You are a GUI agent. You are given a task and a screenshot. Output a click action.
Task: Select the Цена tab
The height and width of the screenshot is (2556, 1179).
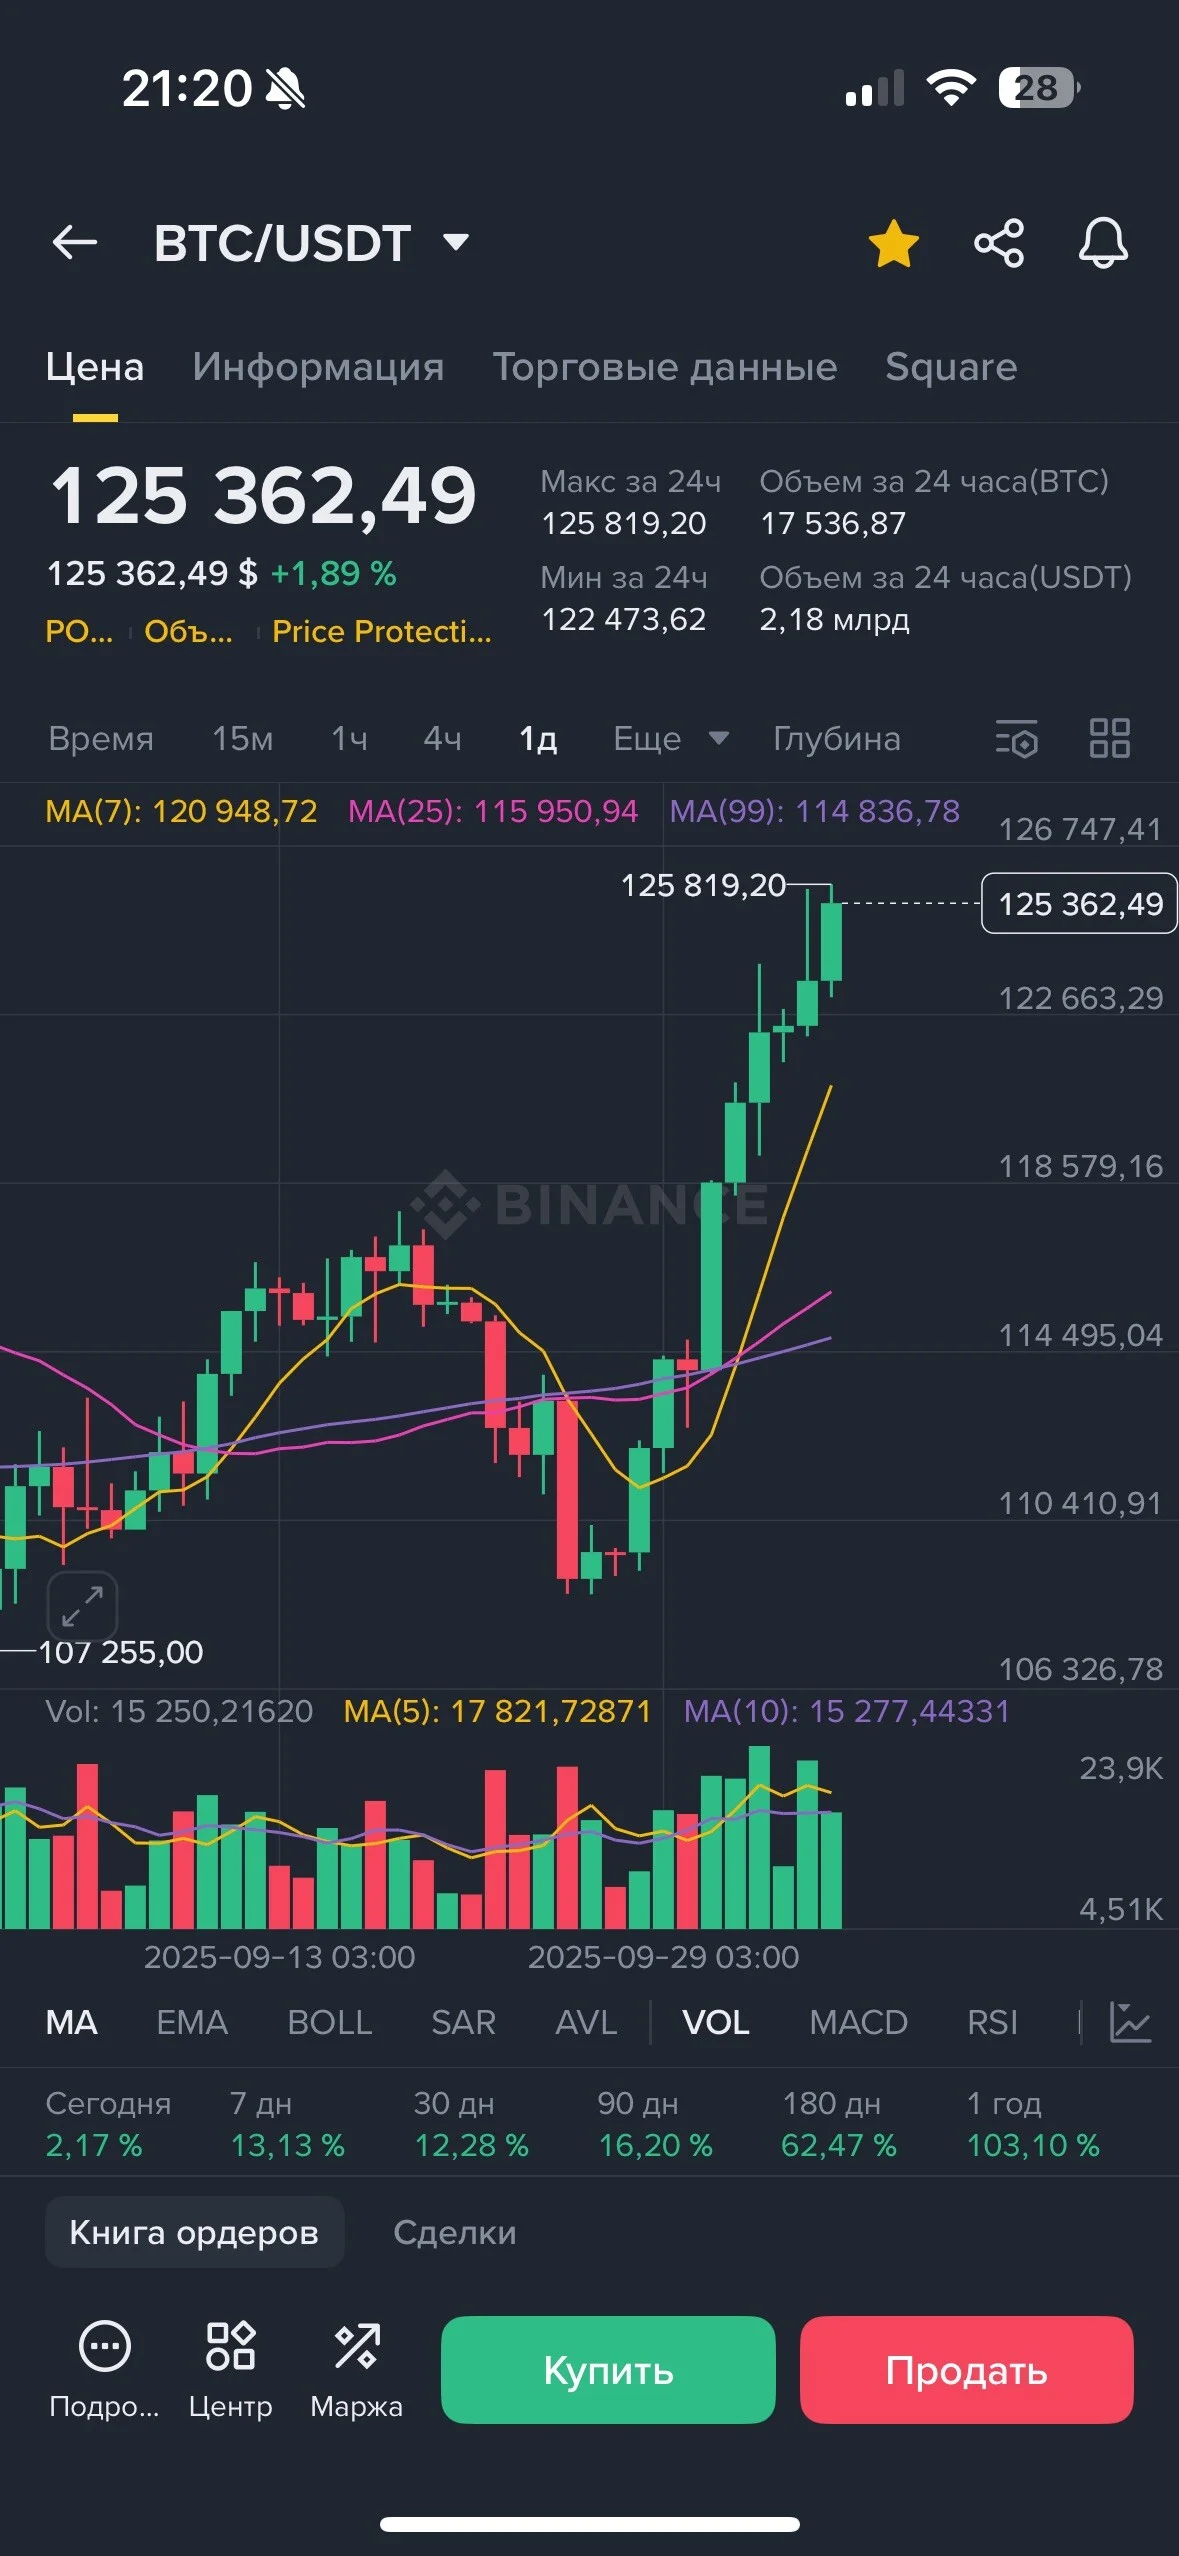(x=95, y=367)
